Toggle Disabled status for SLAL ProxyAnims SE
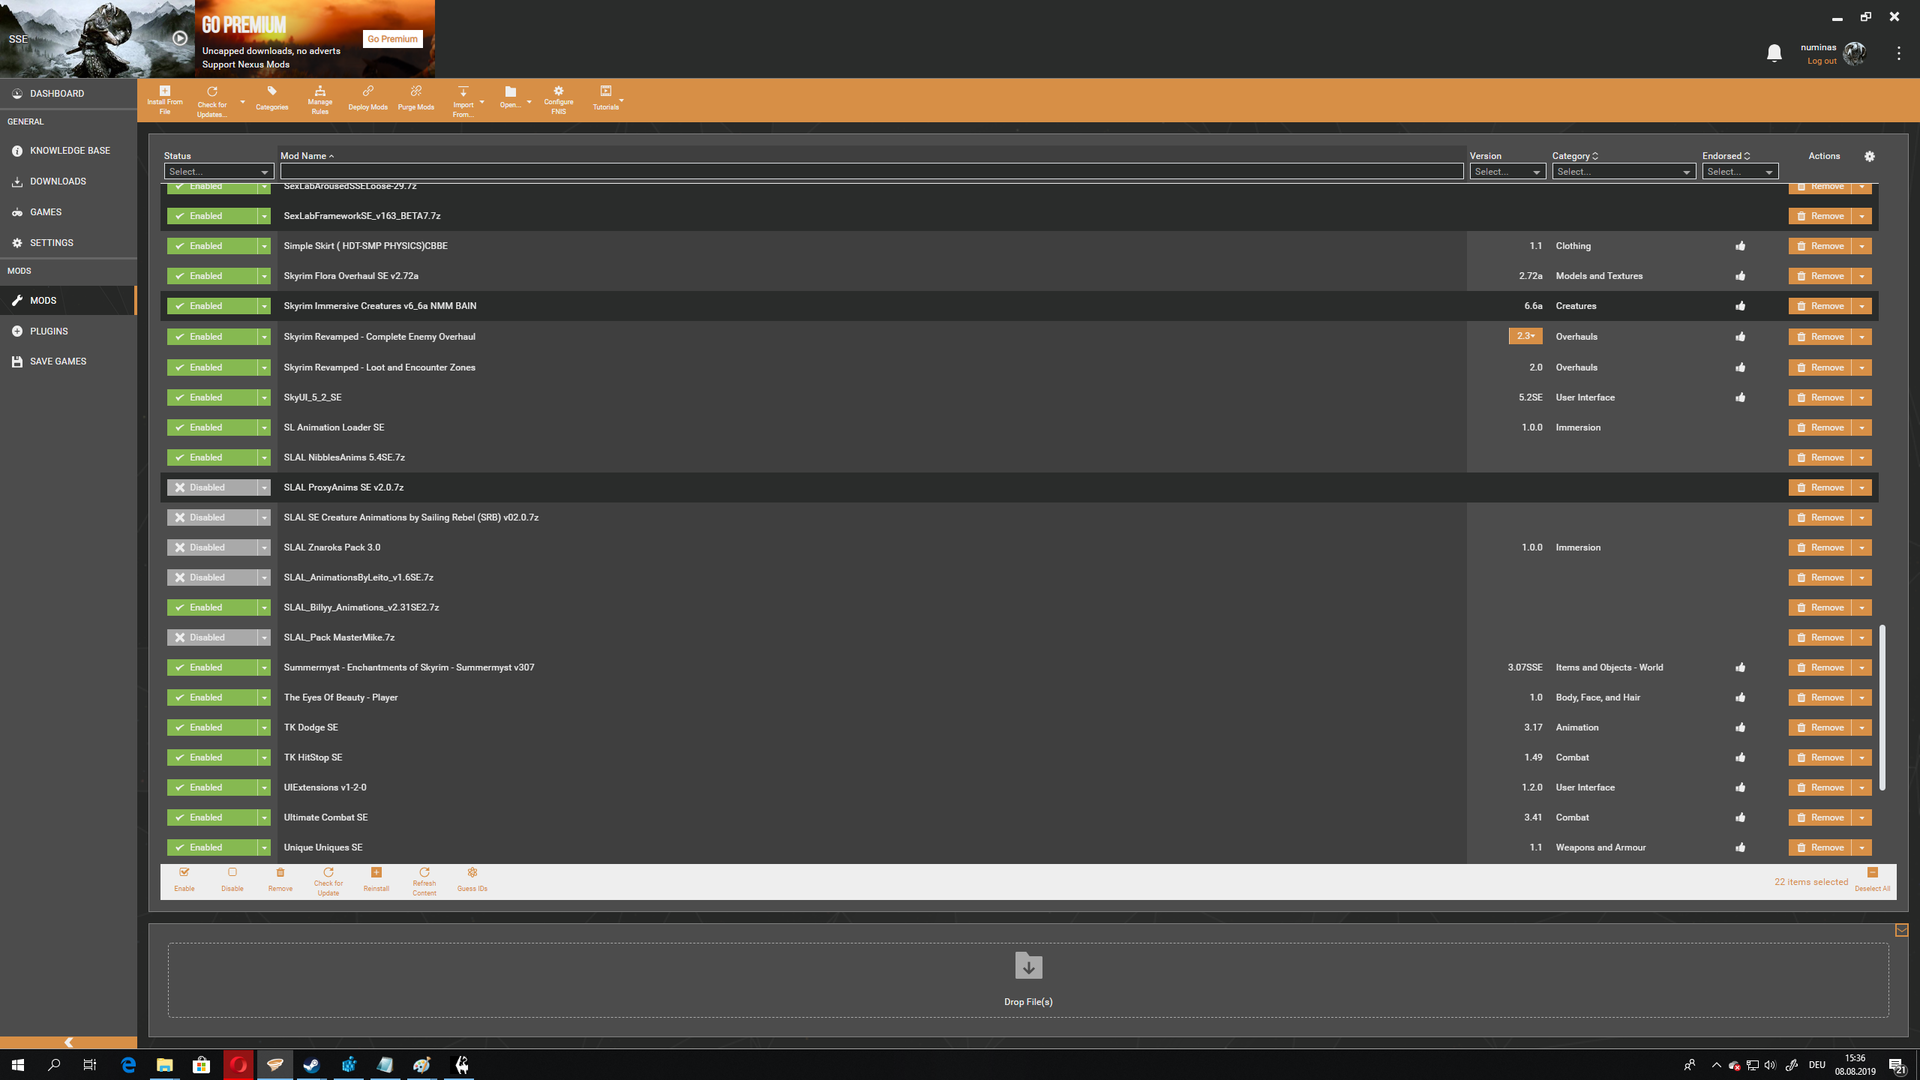The width and height of the screenshot is (1920, 1080). tap(211, 487)
